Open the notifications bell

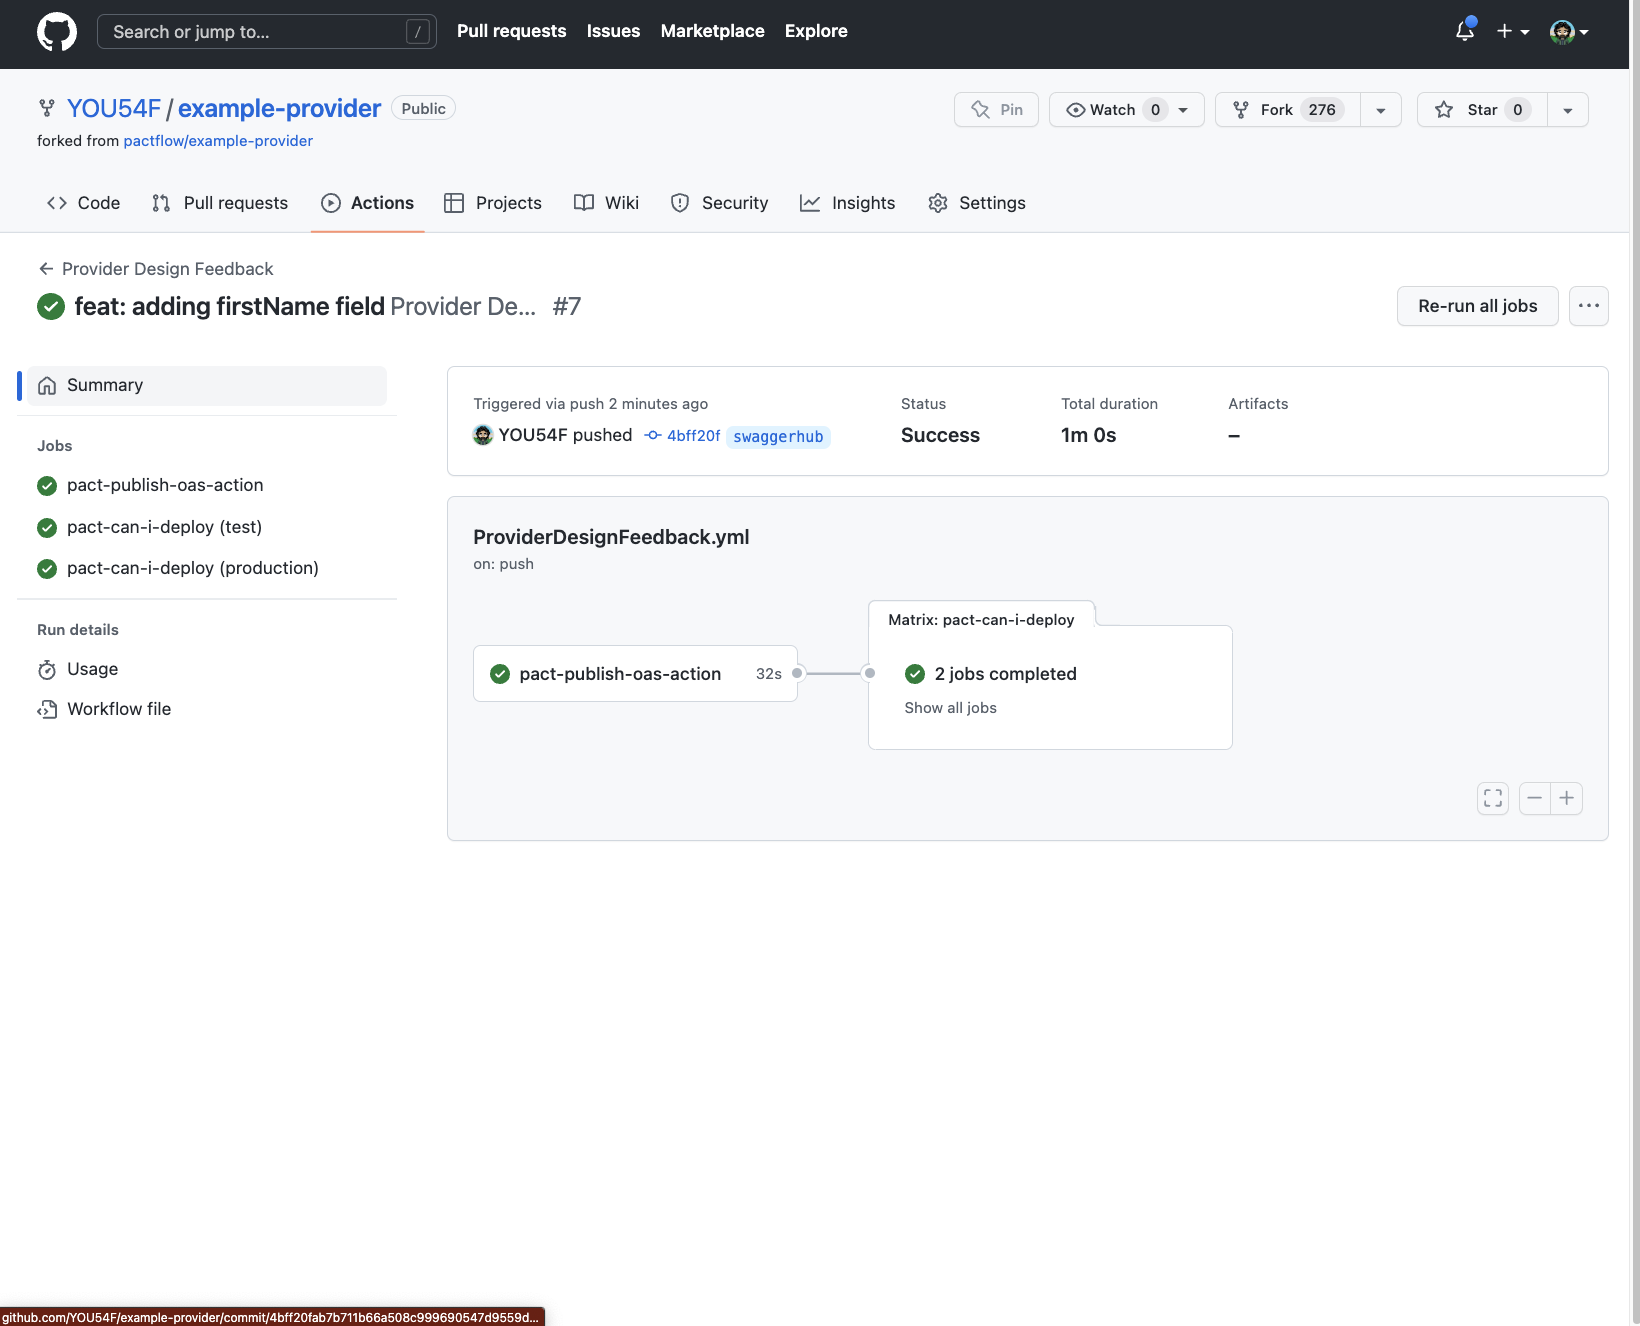tap(1463, 31)
